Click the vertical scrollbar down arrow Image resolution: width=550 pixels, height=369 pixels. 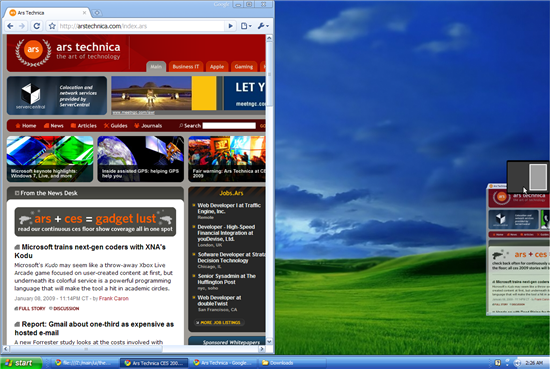point(269,341)
